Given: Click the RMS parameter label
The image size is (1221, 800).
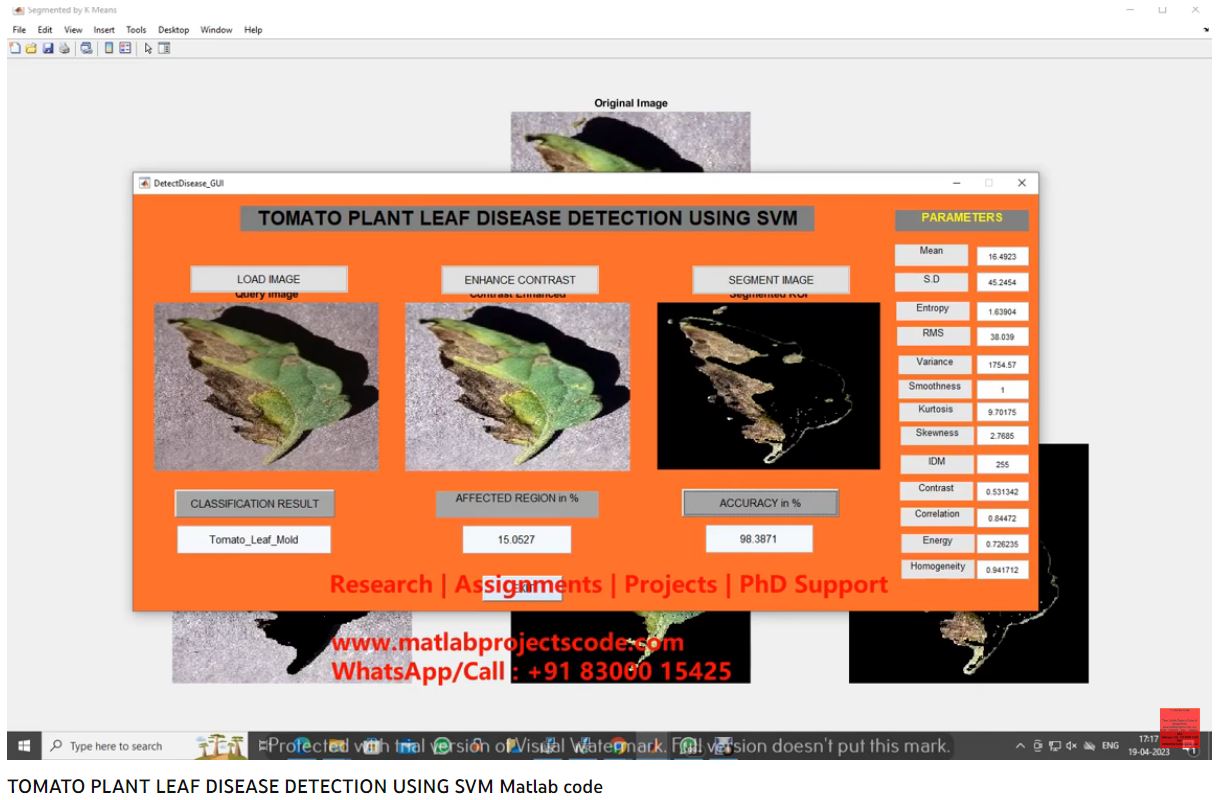Looking at the screenshot, I should tap(933, 335).
